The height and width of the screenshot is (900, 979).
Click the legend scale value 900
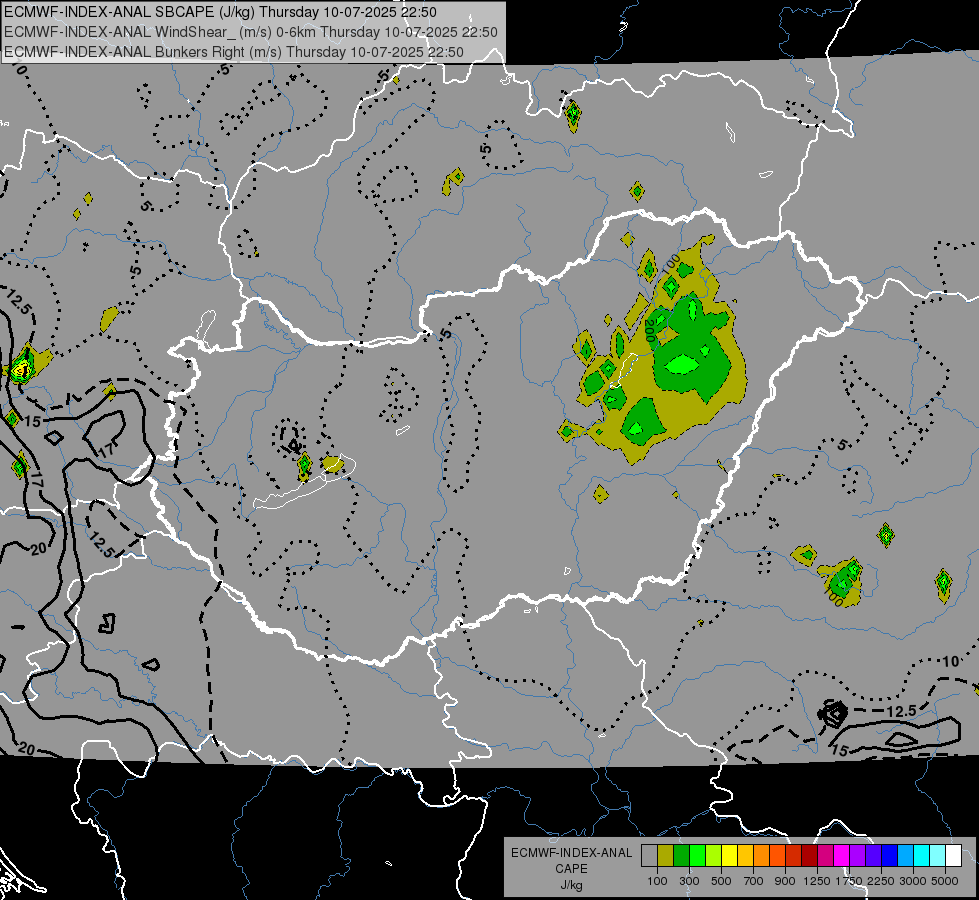coord(785,881)
